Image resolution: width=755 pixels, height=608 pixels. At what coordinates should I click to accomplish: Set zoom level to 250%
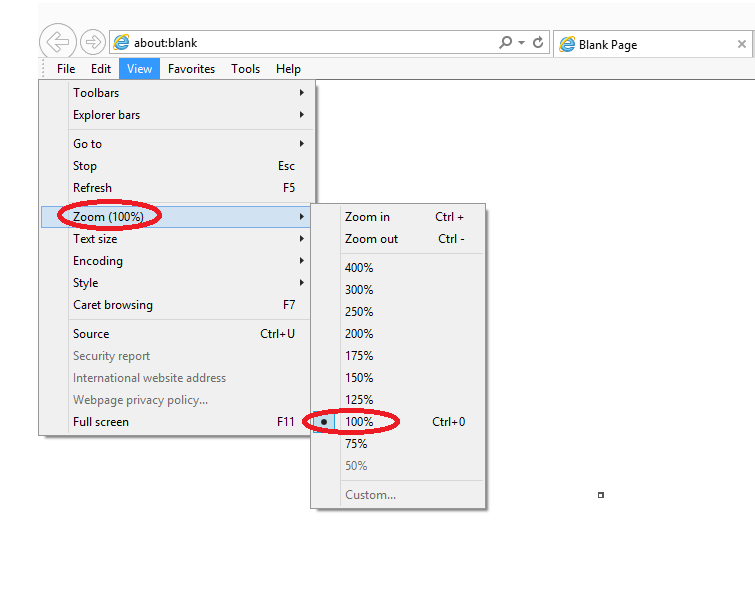[x=398, y=312]
